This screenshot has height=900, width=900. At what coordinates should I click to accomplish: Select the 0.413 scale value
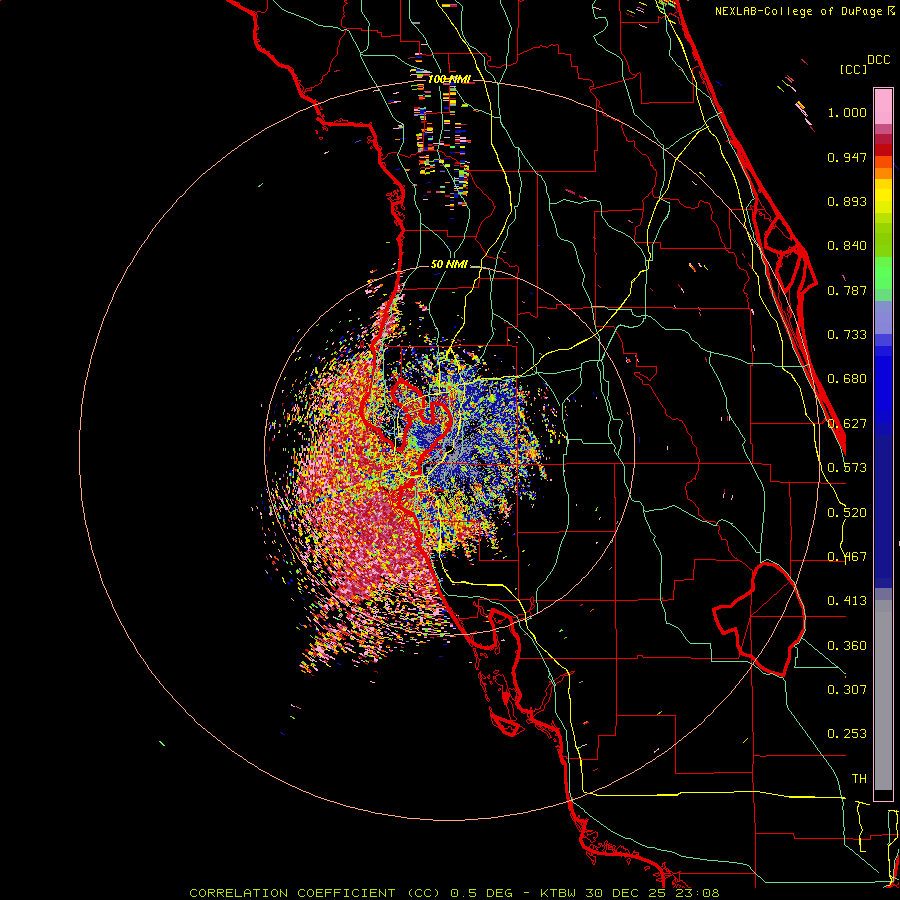847,601
